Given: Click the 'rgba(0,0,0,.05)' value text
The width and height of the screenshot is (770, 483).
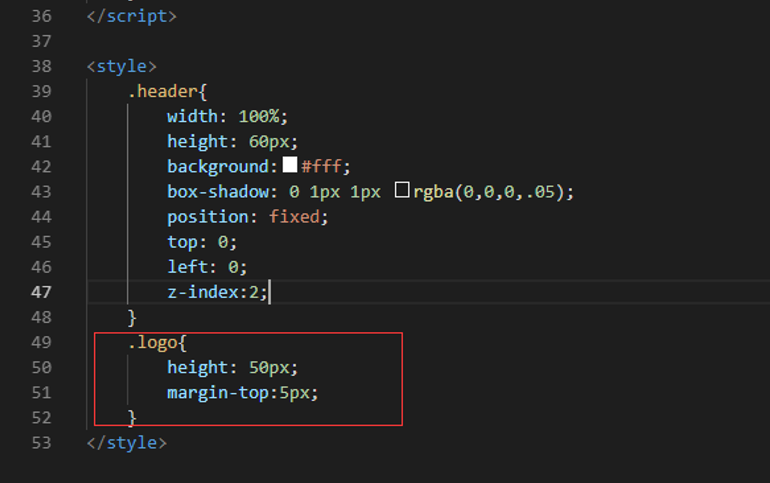Looking at the screenshot, I should (x=488, y=192).
